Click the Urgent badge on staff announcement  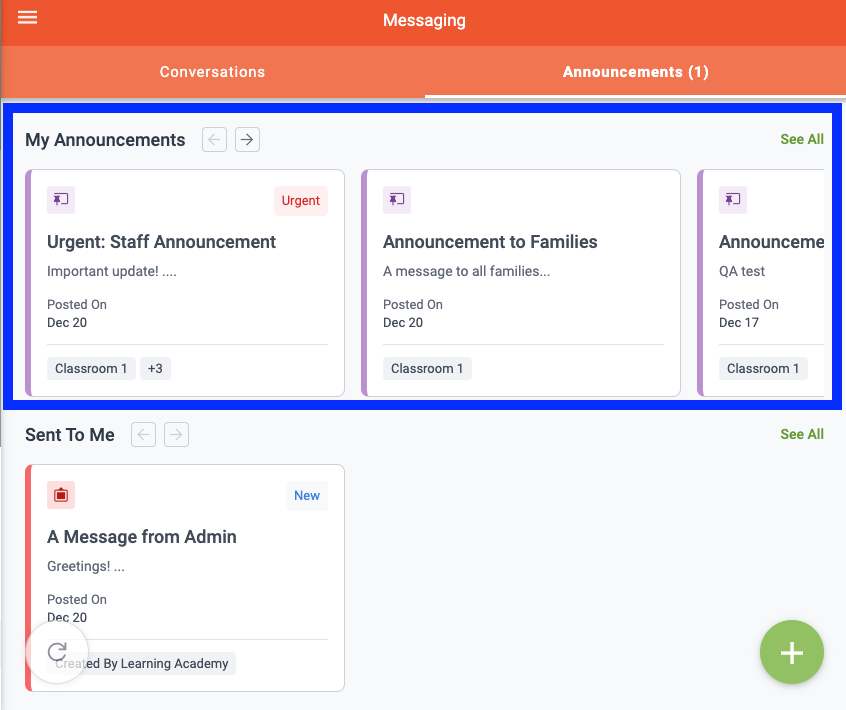click(x=300, y=201)
